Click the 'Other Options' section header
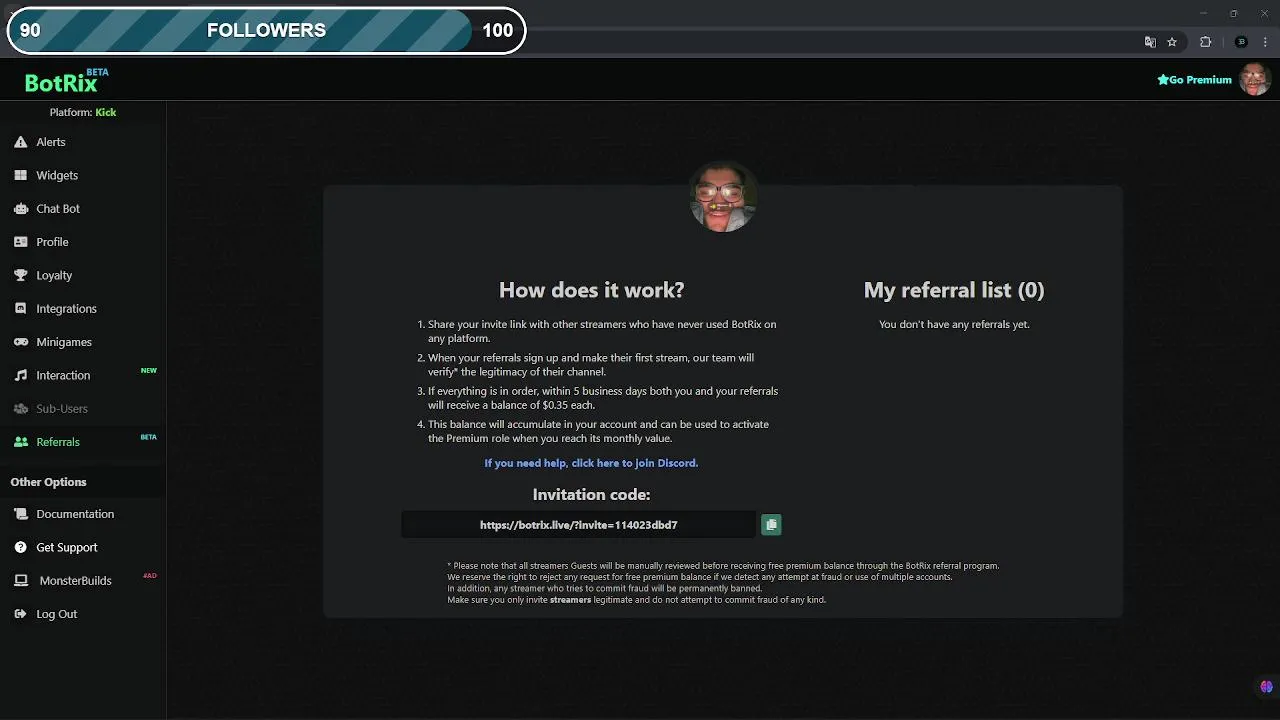The height and width of the screenshot is (720, 1280). coord(49,482)
